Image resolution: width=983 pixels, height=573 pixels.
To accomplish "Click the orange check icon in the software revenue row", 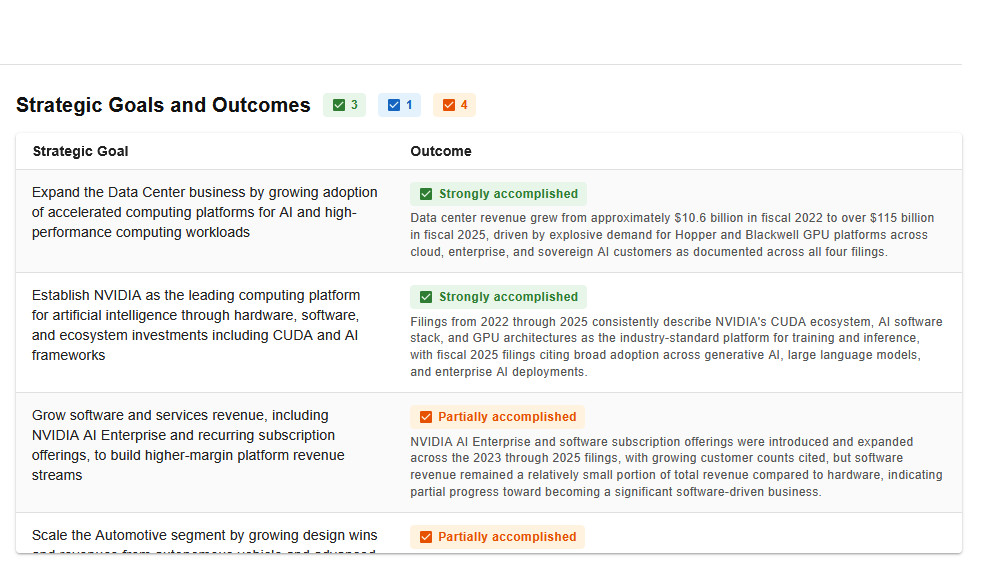I will (426, 417).
